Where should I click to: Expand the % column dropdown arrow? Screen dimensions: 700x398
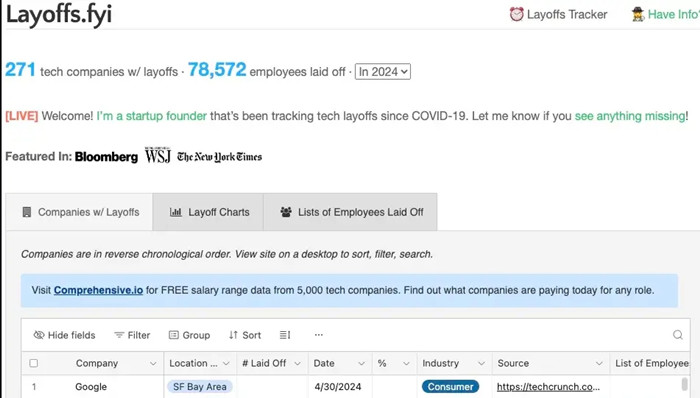coord(406,364)
